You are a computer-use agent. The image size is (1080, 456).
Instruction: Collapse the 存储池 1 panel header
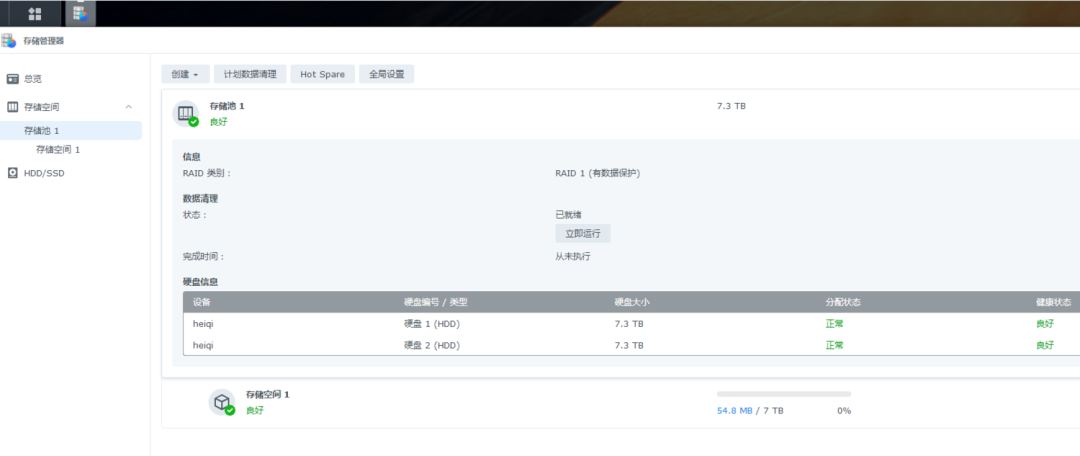(620, 112)
